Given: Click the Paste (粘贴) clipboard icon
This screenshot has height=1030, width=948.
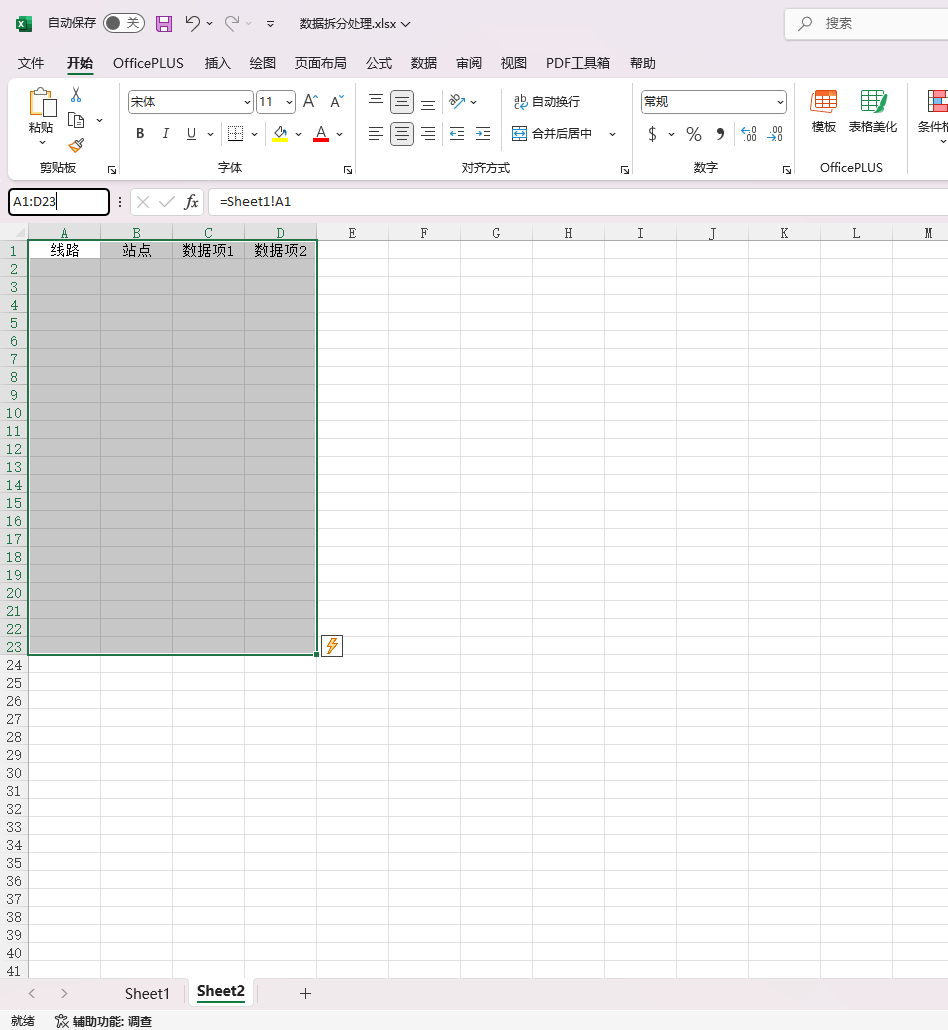Looking at the screenshot, I should click(42, 103).
